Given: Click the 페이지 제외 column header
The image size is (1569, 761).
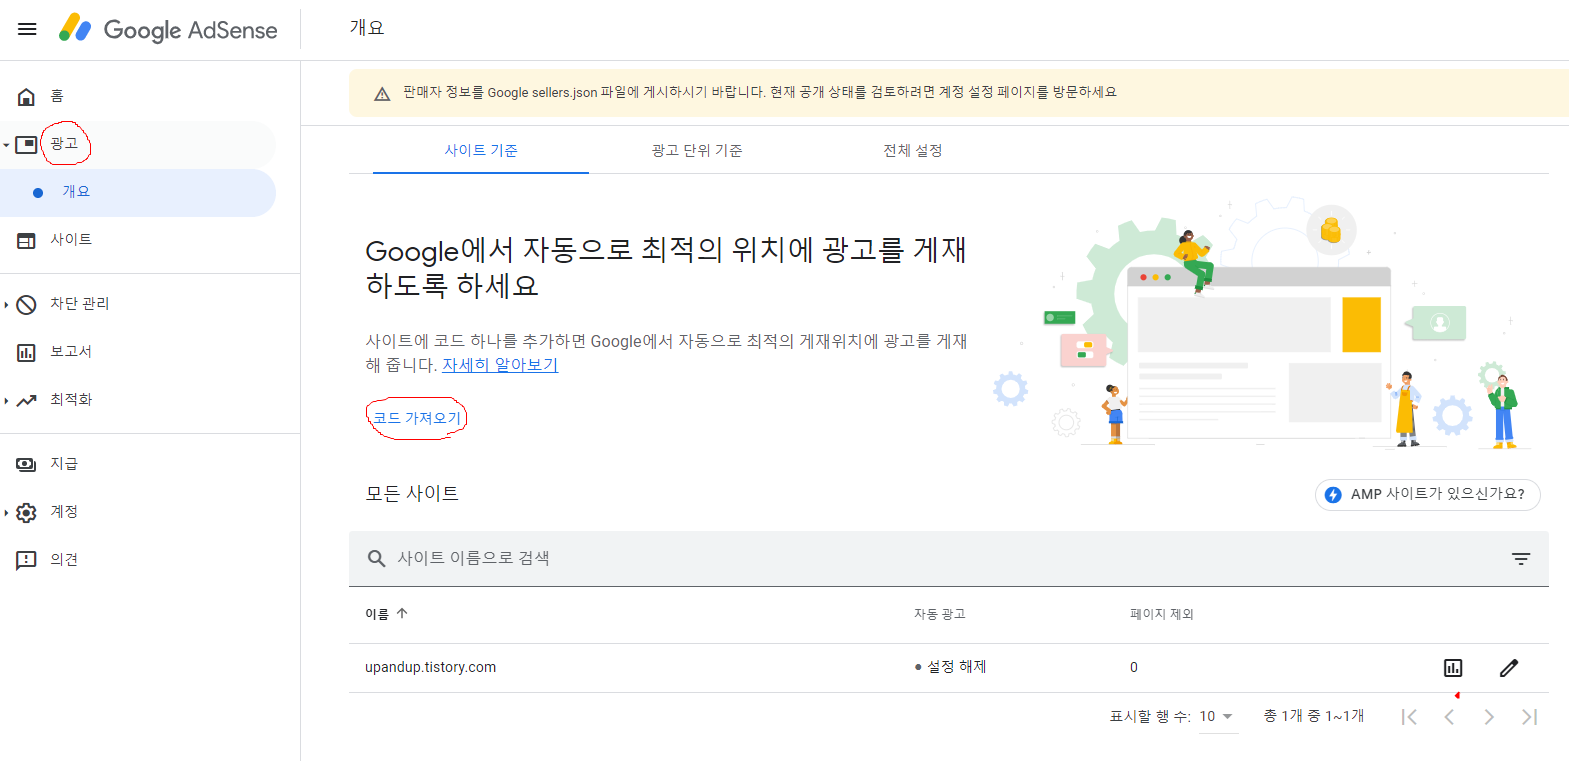Looking at the screenshot, I should point(1161,614).
